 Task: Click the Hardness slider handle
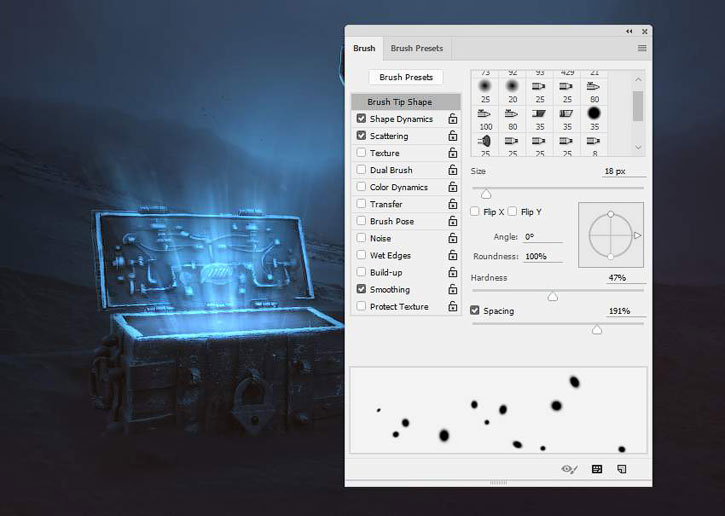(x=553, y=296)
